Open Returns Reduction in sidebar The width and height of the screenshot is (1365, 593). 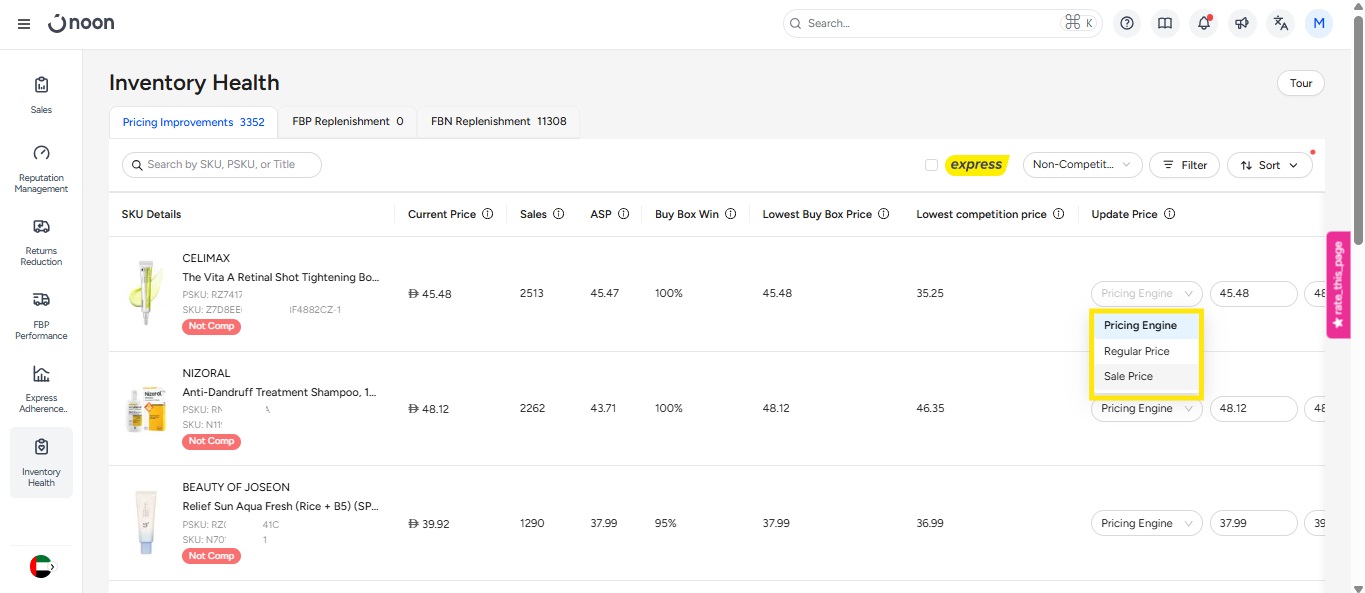click(x=41, y=241)
